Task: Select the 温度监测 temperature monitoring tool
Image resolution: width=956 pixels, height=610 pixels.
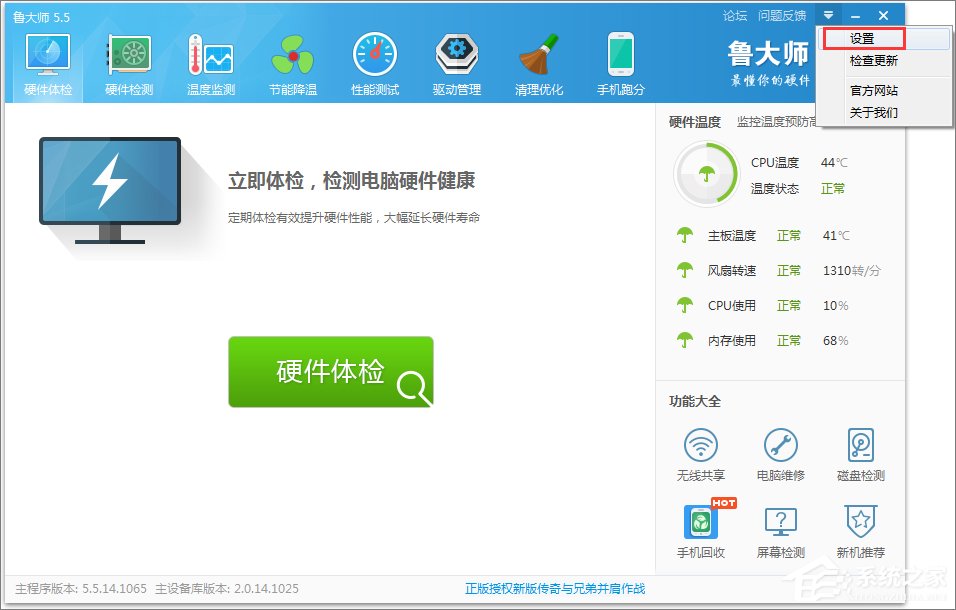Action: (x=210, y=60)
